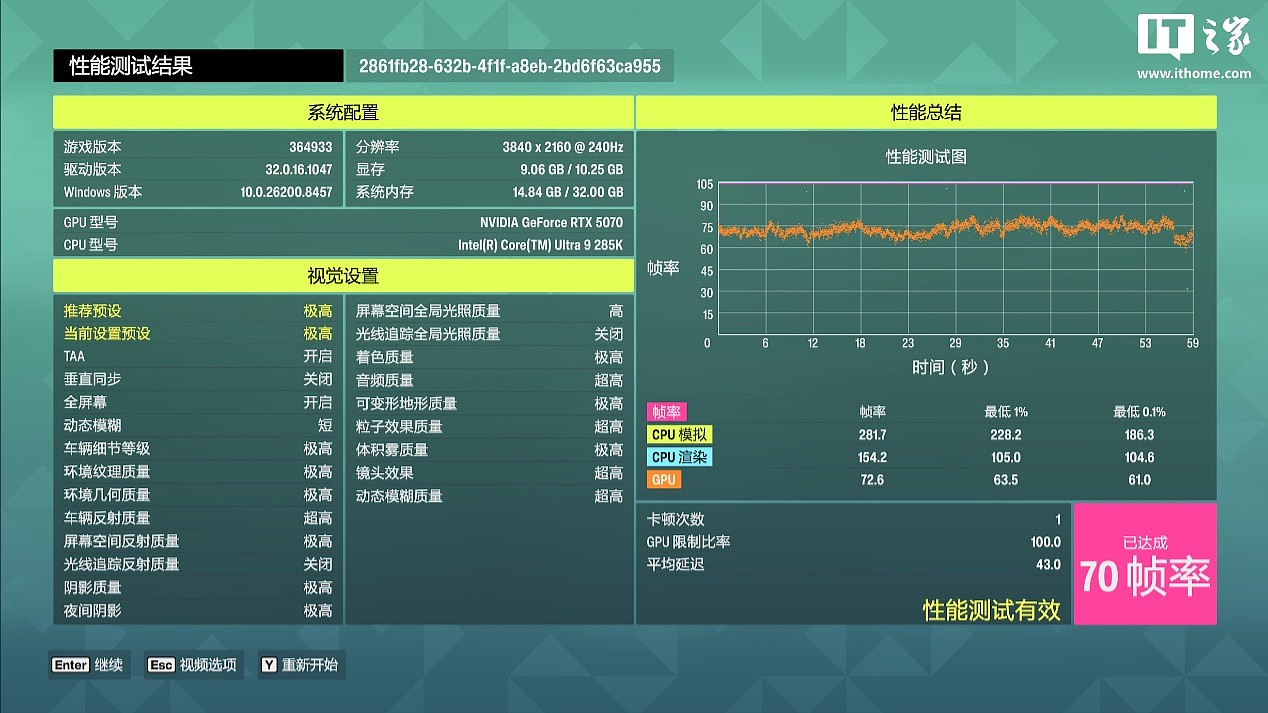
Task: Click VRAM value 9.06 GB / 10.25 GB
Action: pos(571,170)
